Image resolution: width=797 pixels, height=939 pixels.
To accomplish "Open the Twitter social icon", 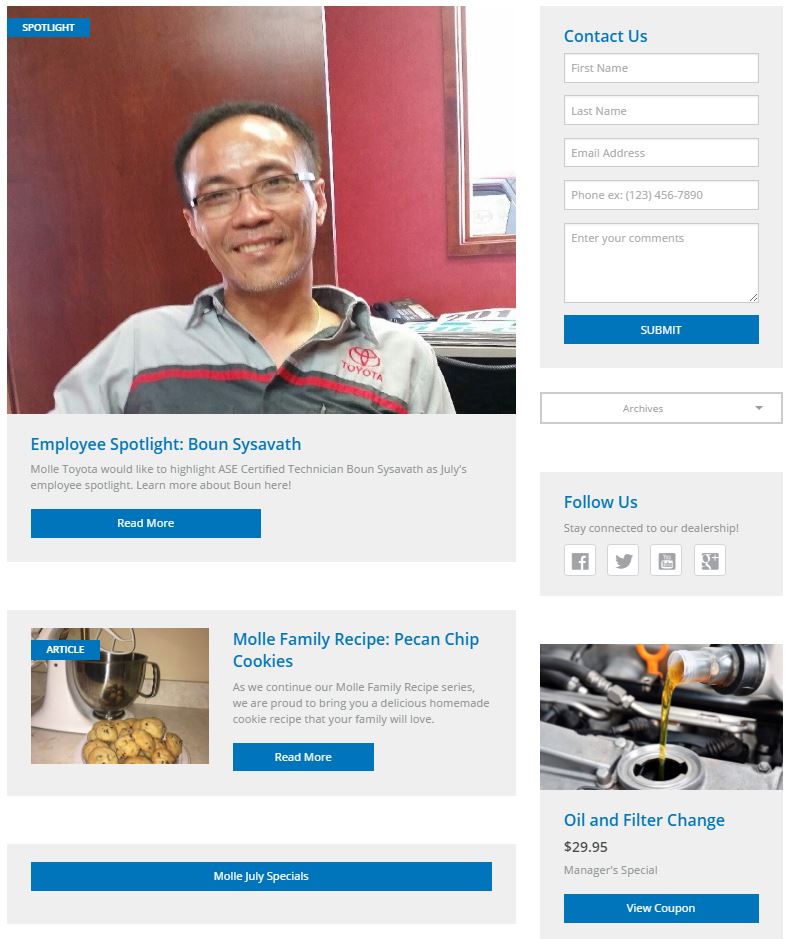I will pyautogui.click(x=623, y=560).
